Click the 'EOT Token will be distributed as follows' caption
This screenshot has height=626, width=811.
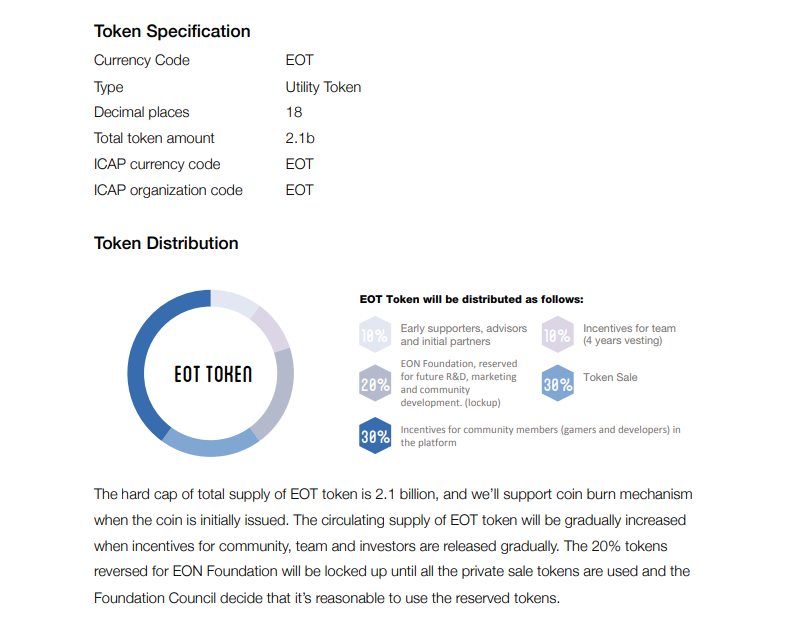pos(471,299)
